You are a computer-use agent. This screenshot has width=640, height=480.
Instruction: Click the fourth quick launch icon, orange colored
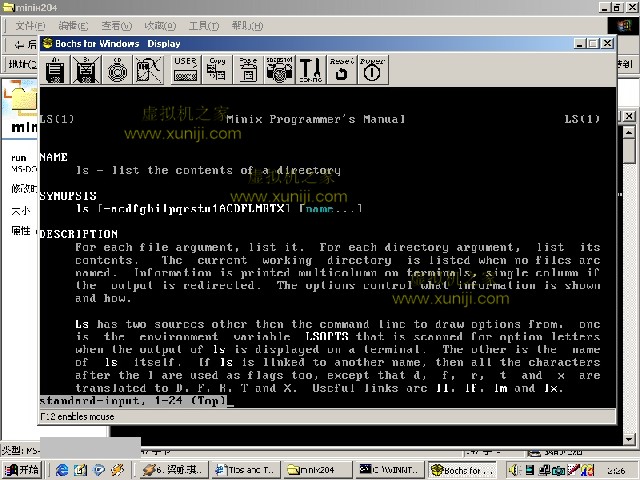(x=118, y=470)
